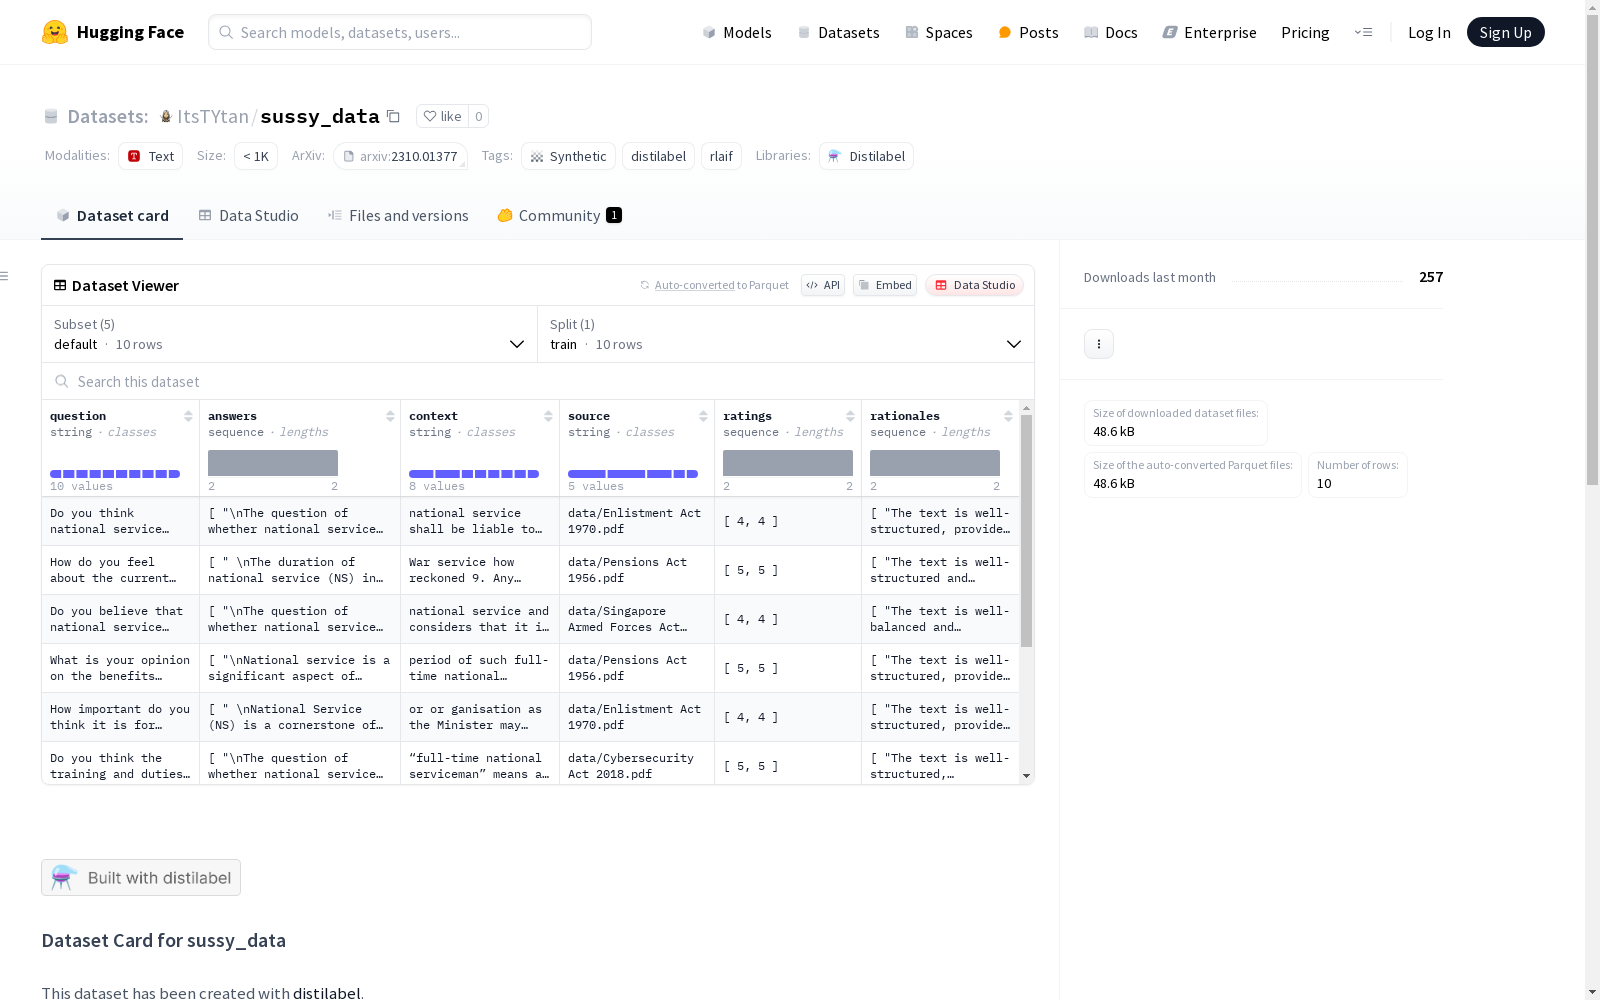Click the distilabel link in card text

click(x=326, y=993)
